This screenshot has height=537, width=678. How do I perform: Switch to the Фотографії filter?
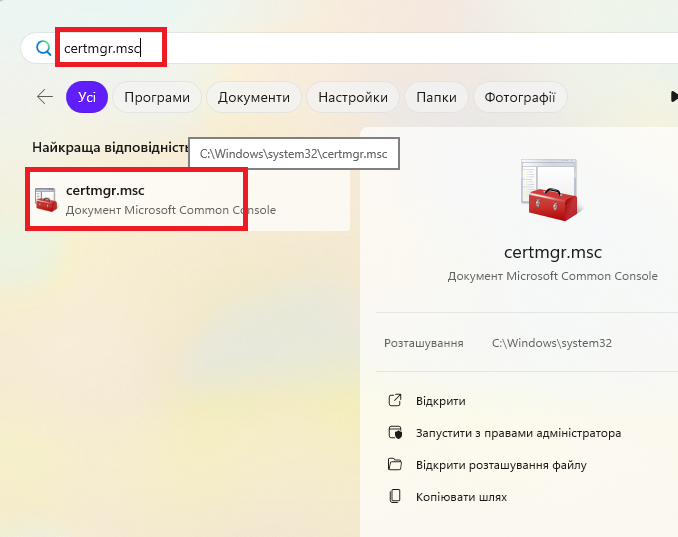click(x=520, y=97)
